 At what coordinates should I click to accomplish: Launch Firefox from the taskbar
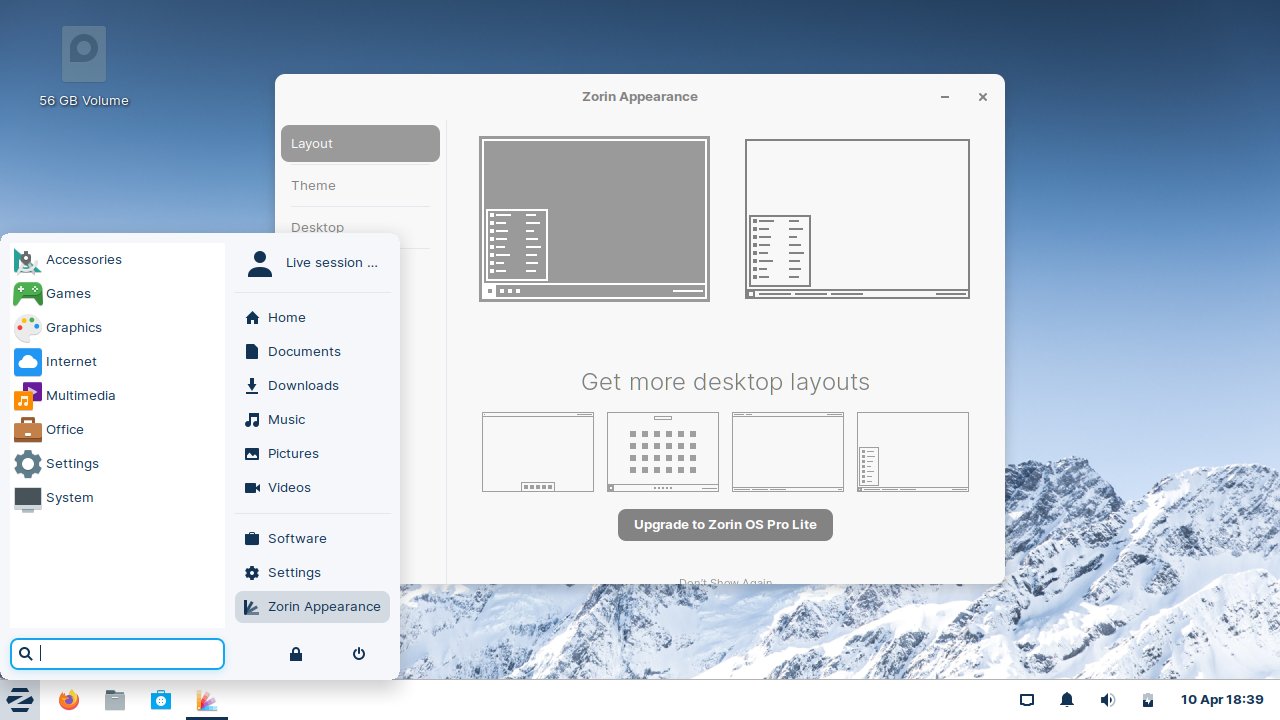(67, 699)
